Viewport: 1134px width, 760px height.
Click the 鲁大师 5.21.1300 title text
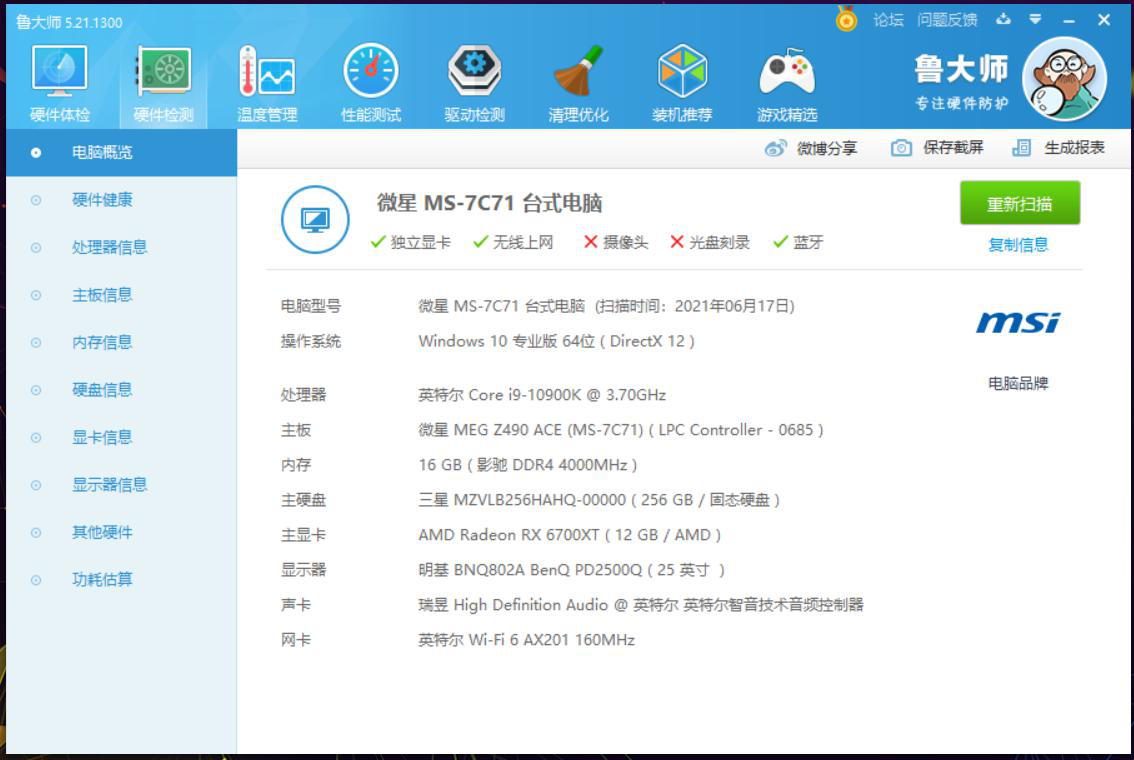(x=69, y=22)
